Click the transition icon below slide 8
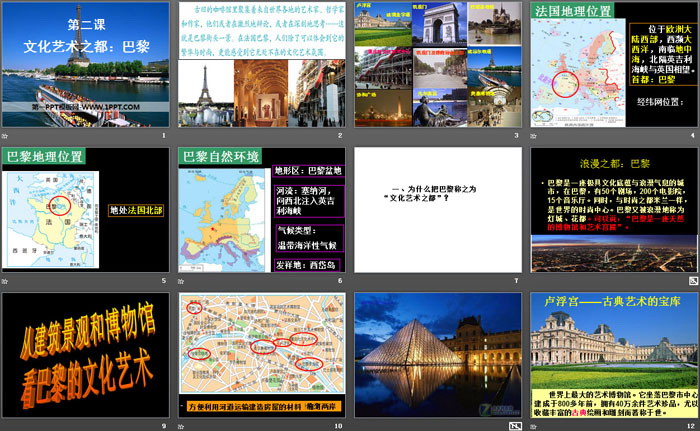The image size is (700, 431). pyautogui.click(x=534, y=281)
